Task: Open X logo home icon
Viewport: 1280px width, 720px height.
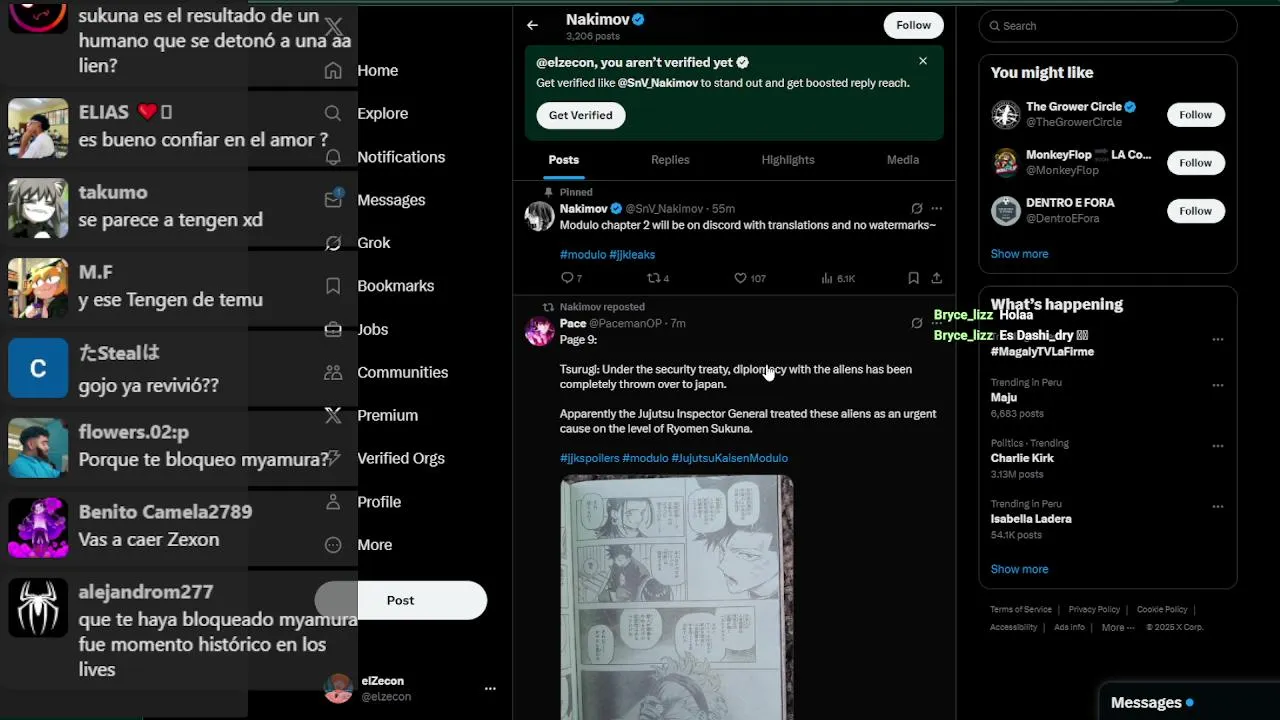Action: point(333,26)
